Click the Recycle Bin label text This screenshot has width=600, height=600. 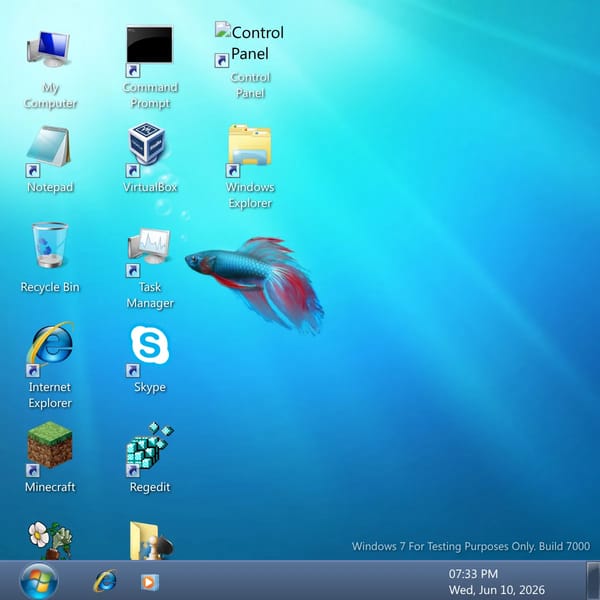(50, 287)
